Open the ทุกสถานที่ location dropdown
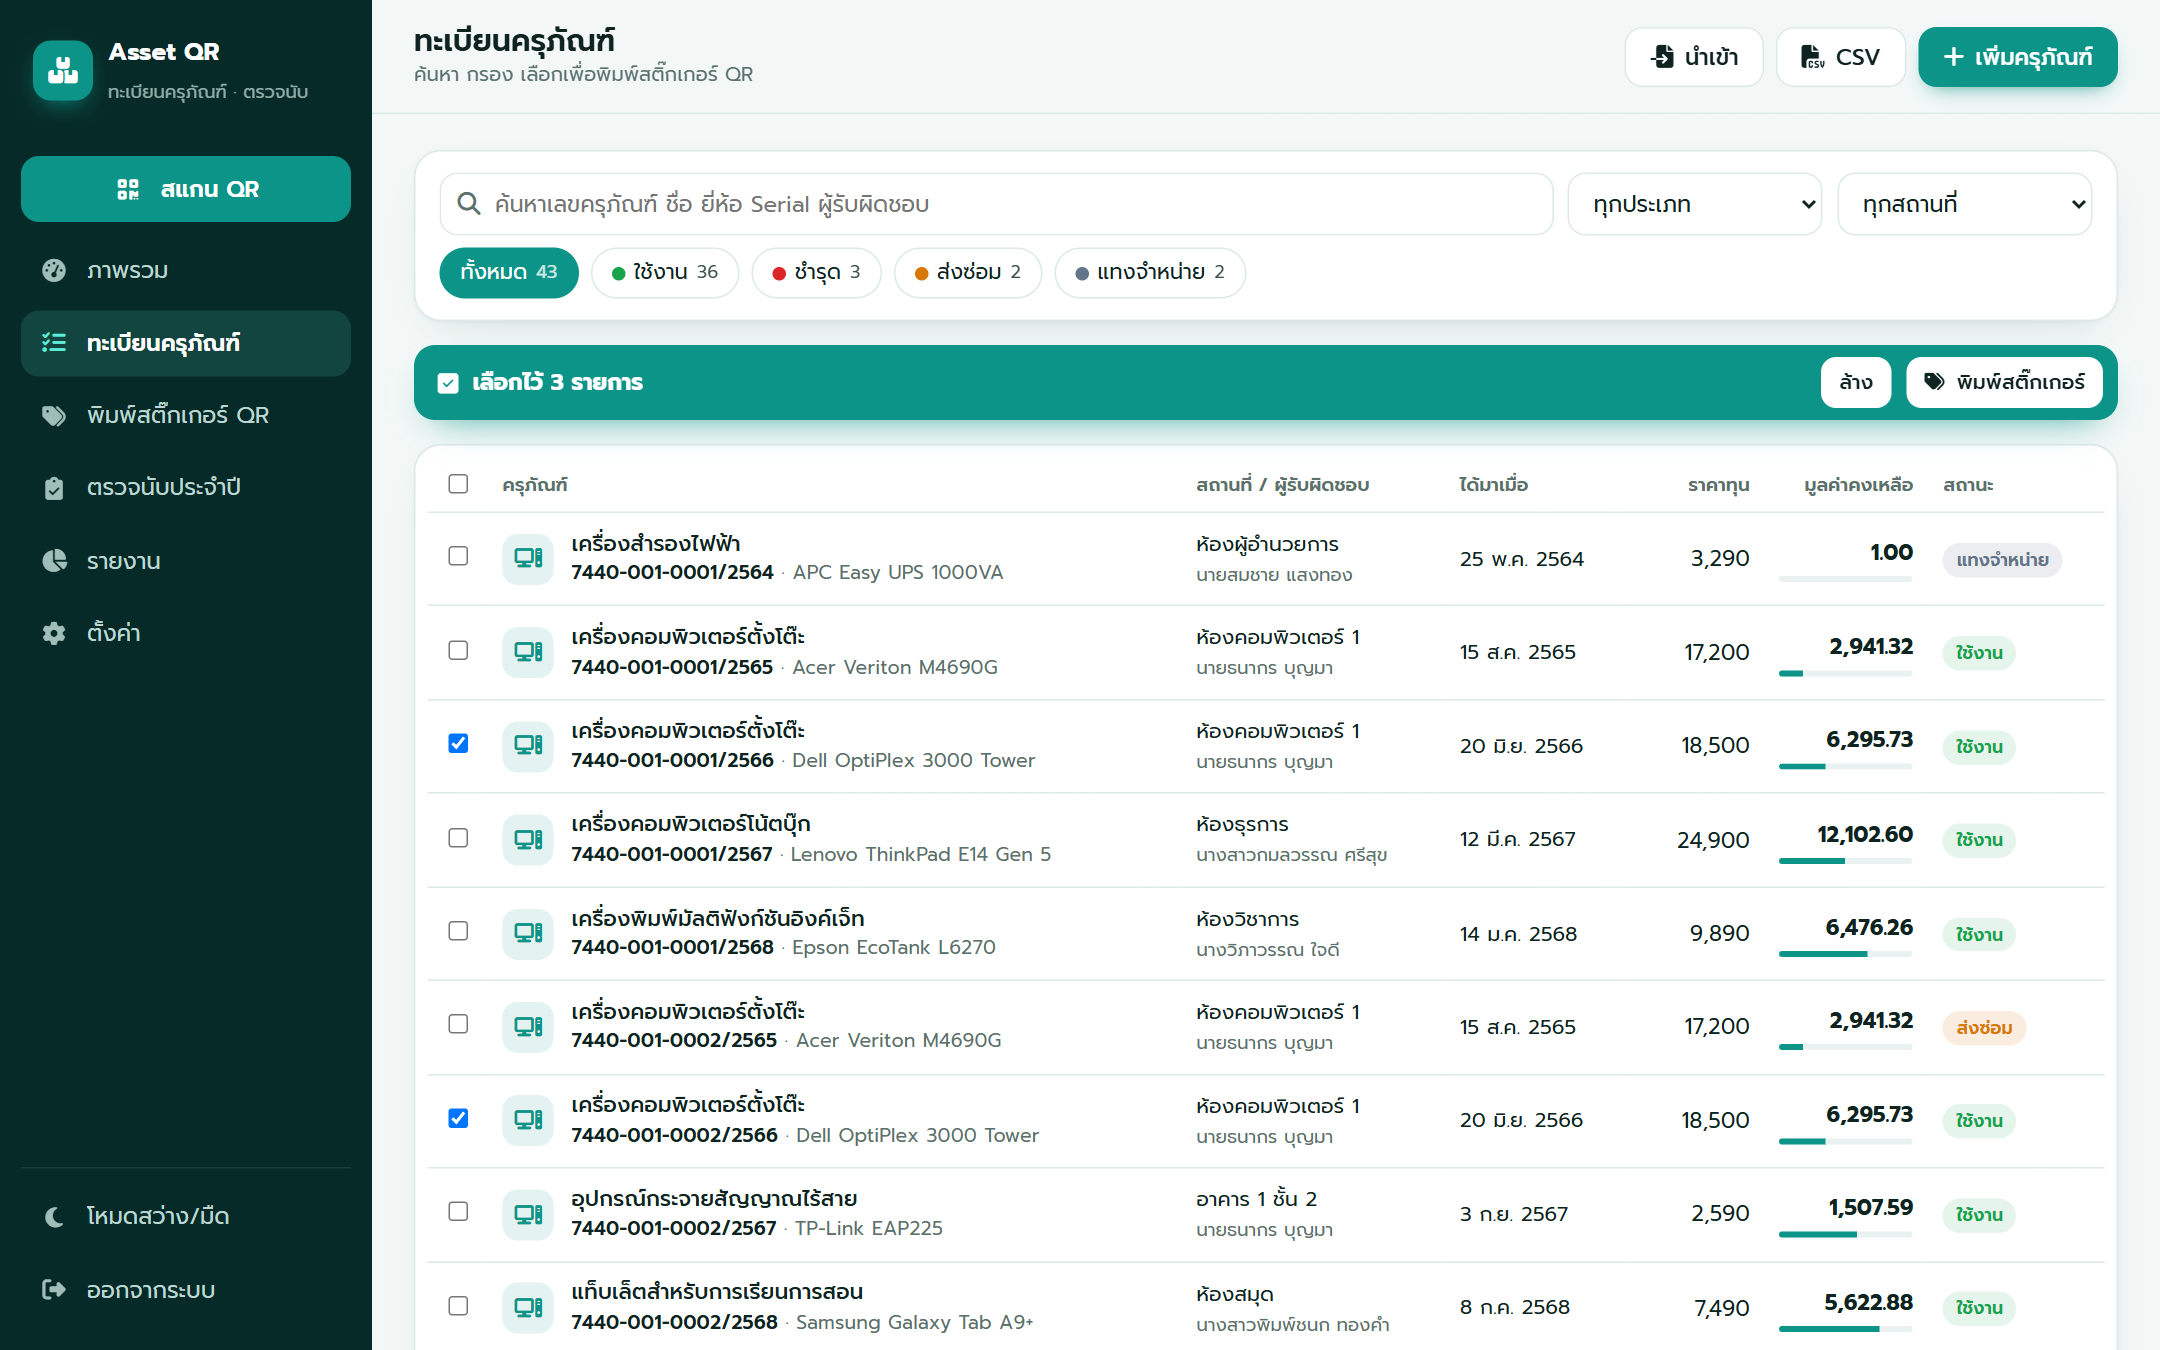The image size is (2160, 1350). coord(1964,204)
